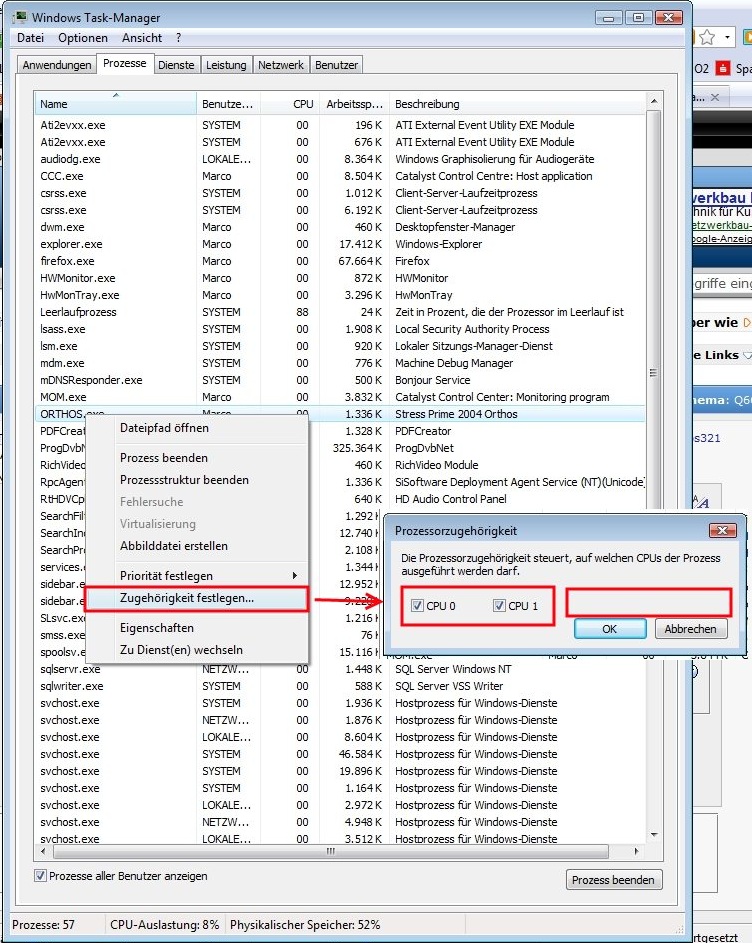Sort by the Arbeitssp... column header
The width and height of the screenshot is (752, 943).
(x=354, y=103)
